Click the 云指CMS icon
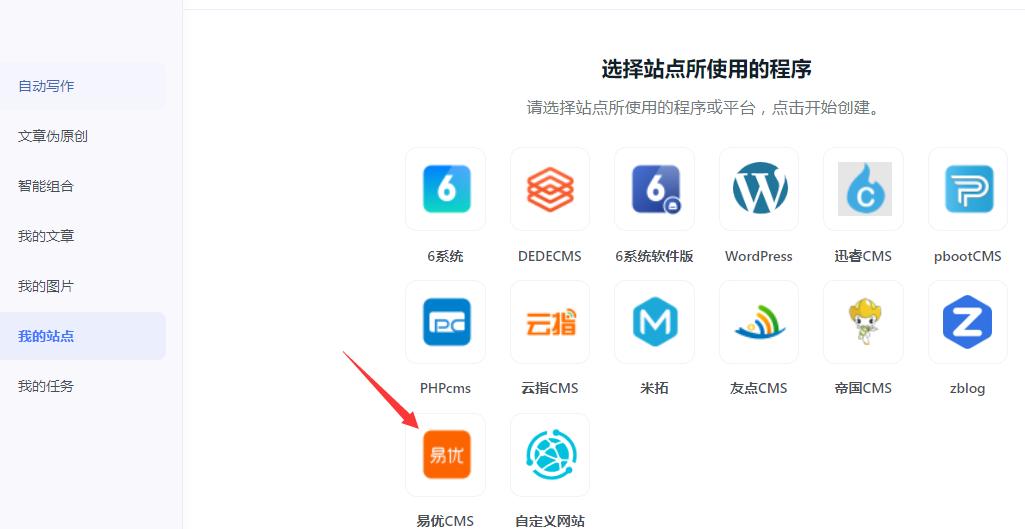The width and height of the screenshot is (1025, 529). pyautogui.click(x=550, y=322)
